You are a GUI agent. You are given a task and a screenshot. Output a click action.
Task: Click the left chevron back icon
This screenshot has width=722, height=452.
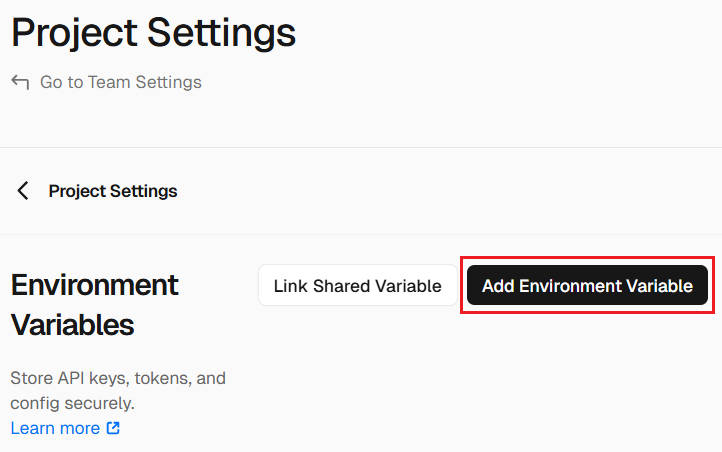click(23, 191)
